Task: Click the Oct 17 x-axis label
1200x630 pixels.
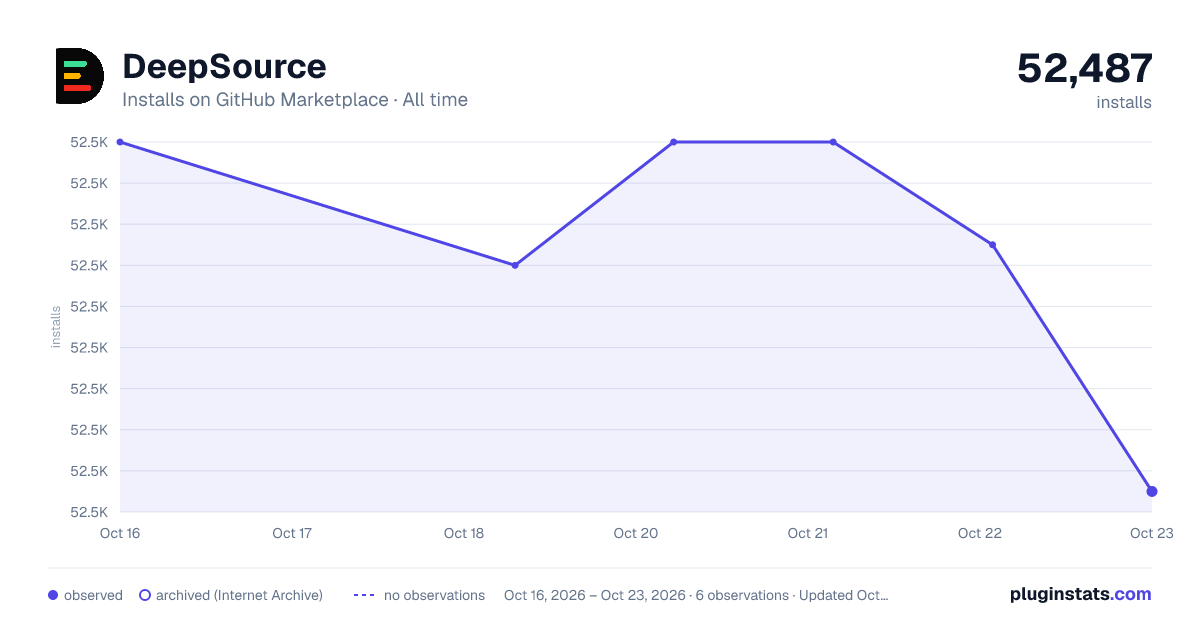Action: 292,533
